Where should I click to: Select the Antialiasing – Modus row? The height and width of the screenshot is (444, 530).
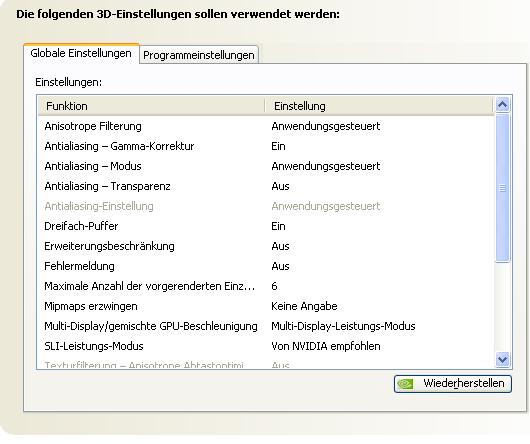click(x=266, y=166)
